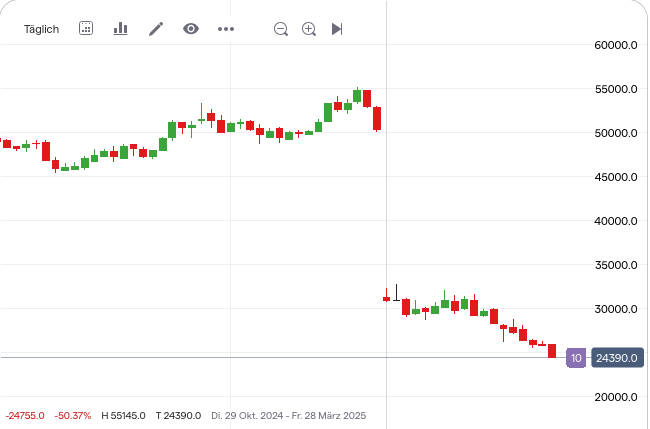This screenshot has height=429, width=650.
Task: Zoom out with the minus magnifier
Action: point(281,29)
